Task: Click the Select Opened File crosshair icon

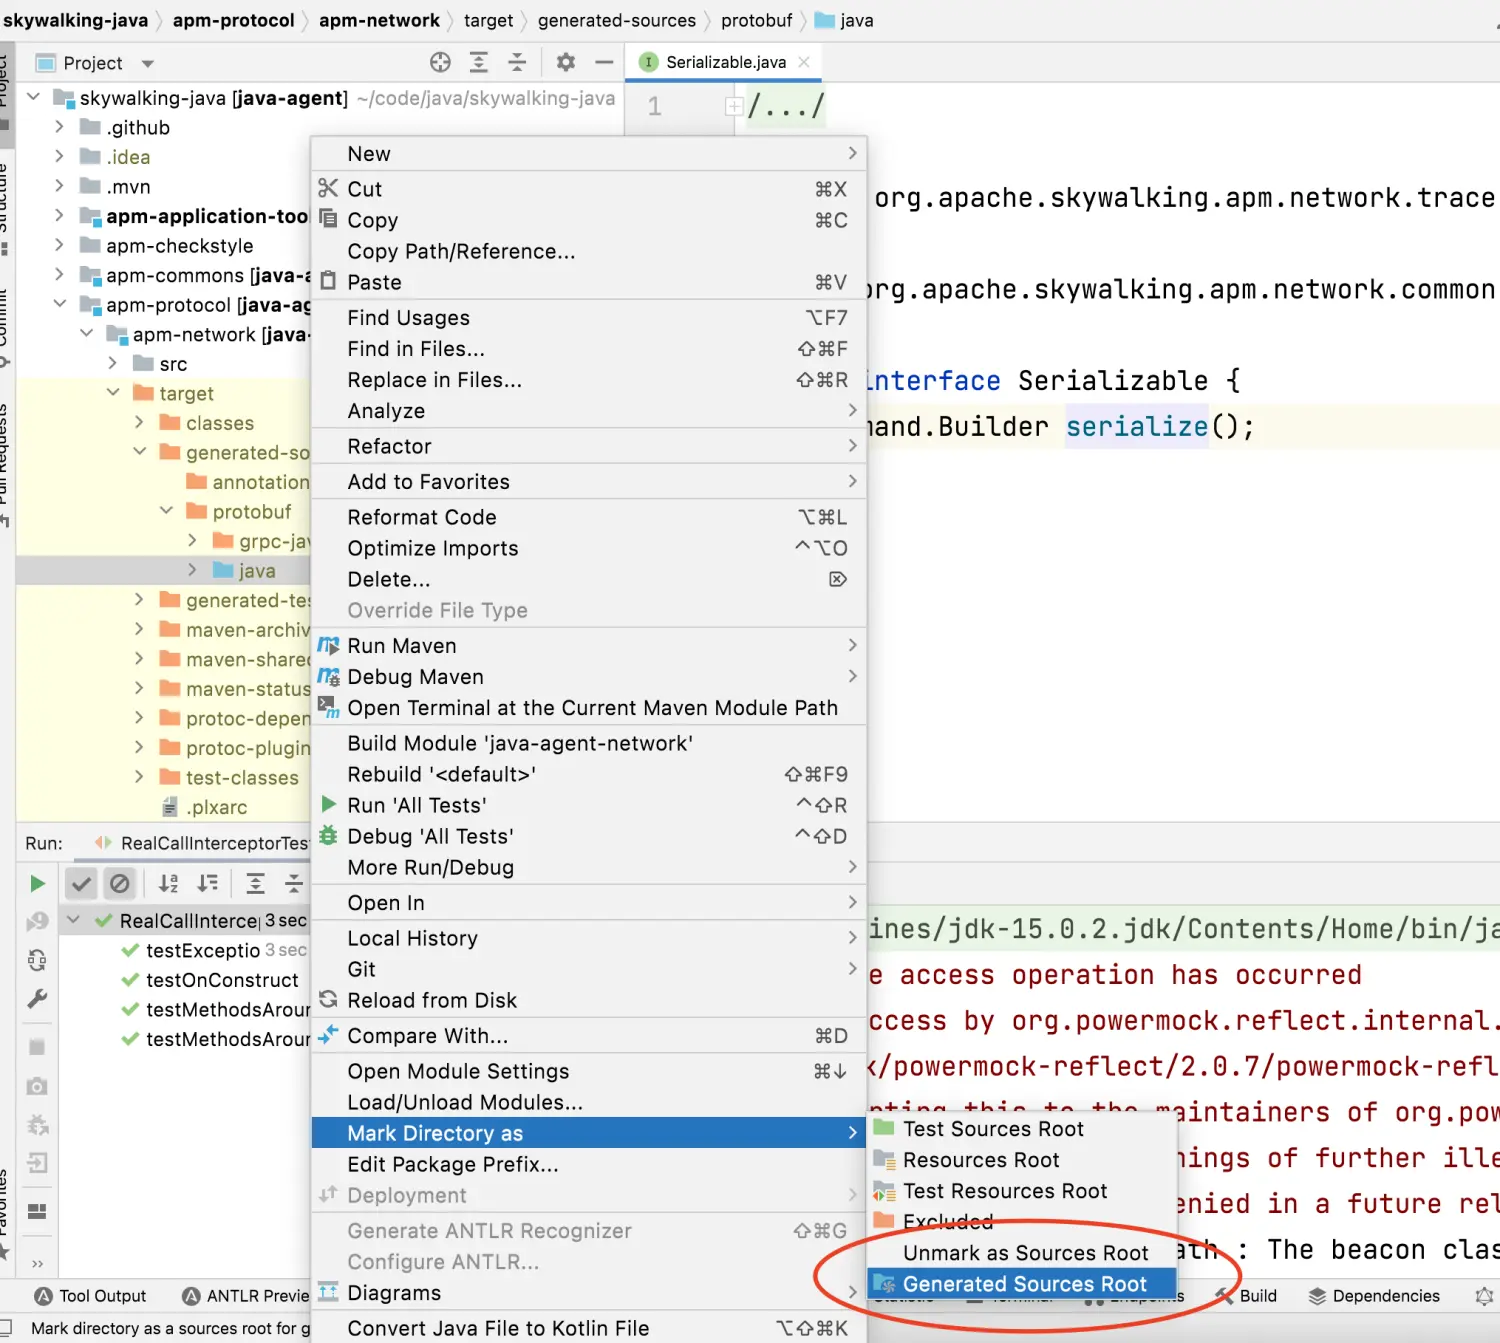Action: [440, 63]
